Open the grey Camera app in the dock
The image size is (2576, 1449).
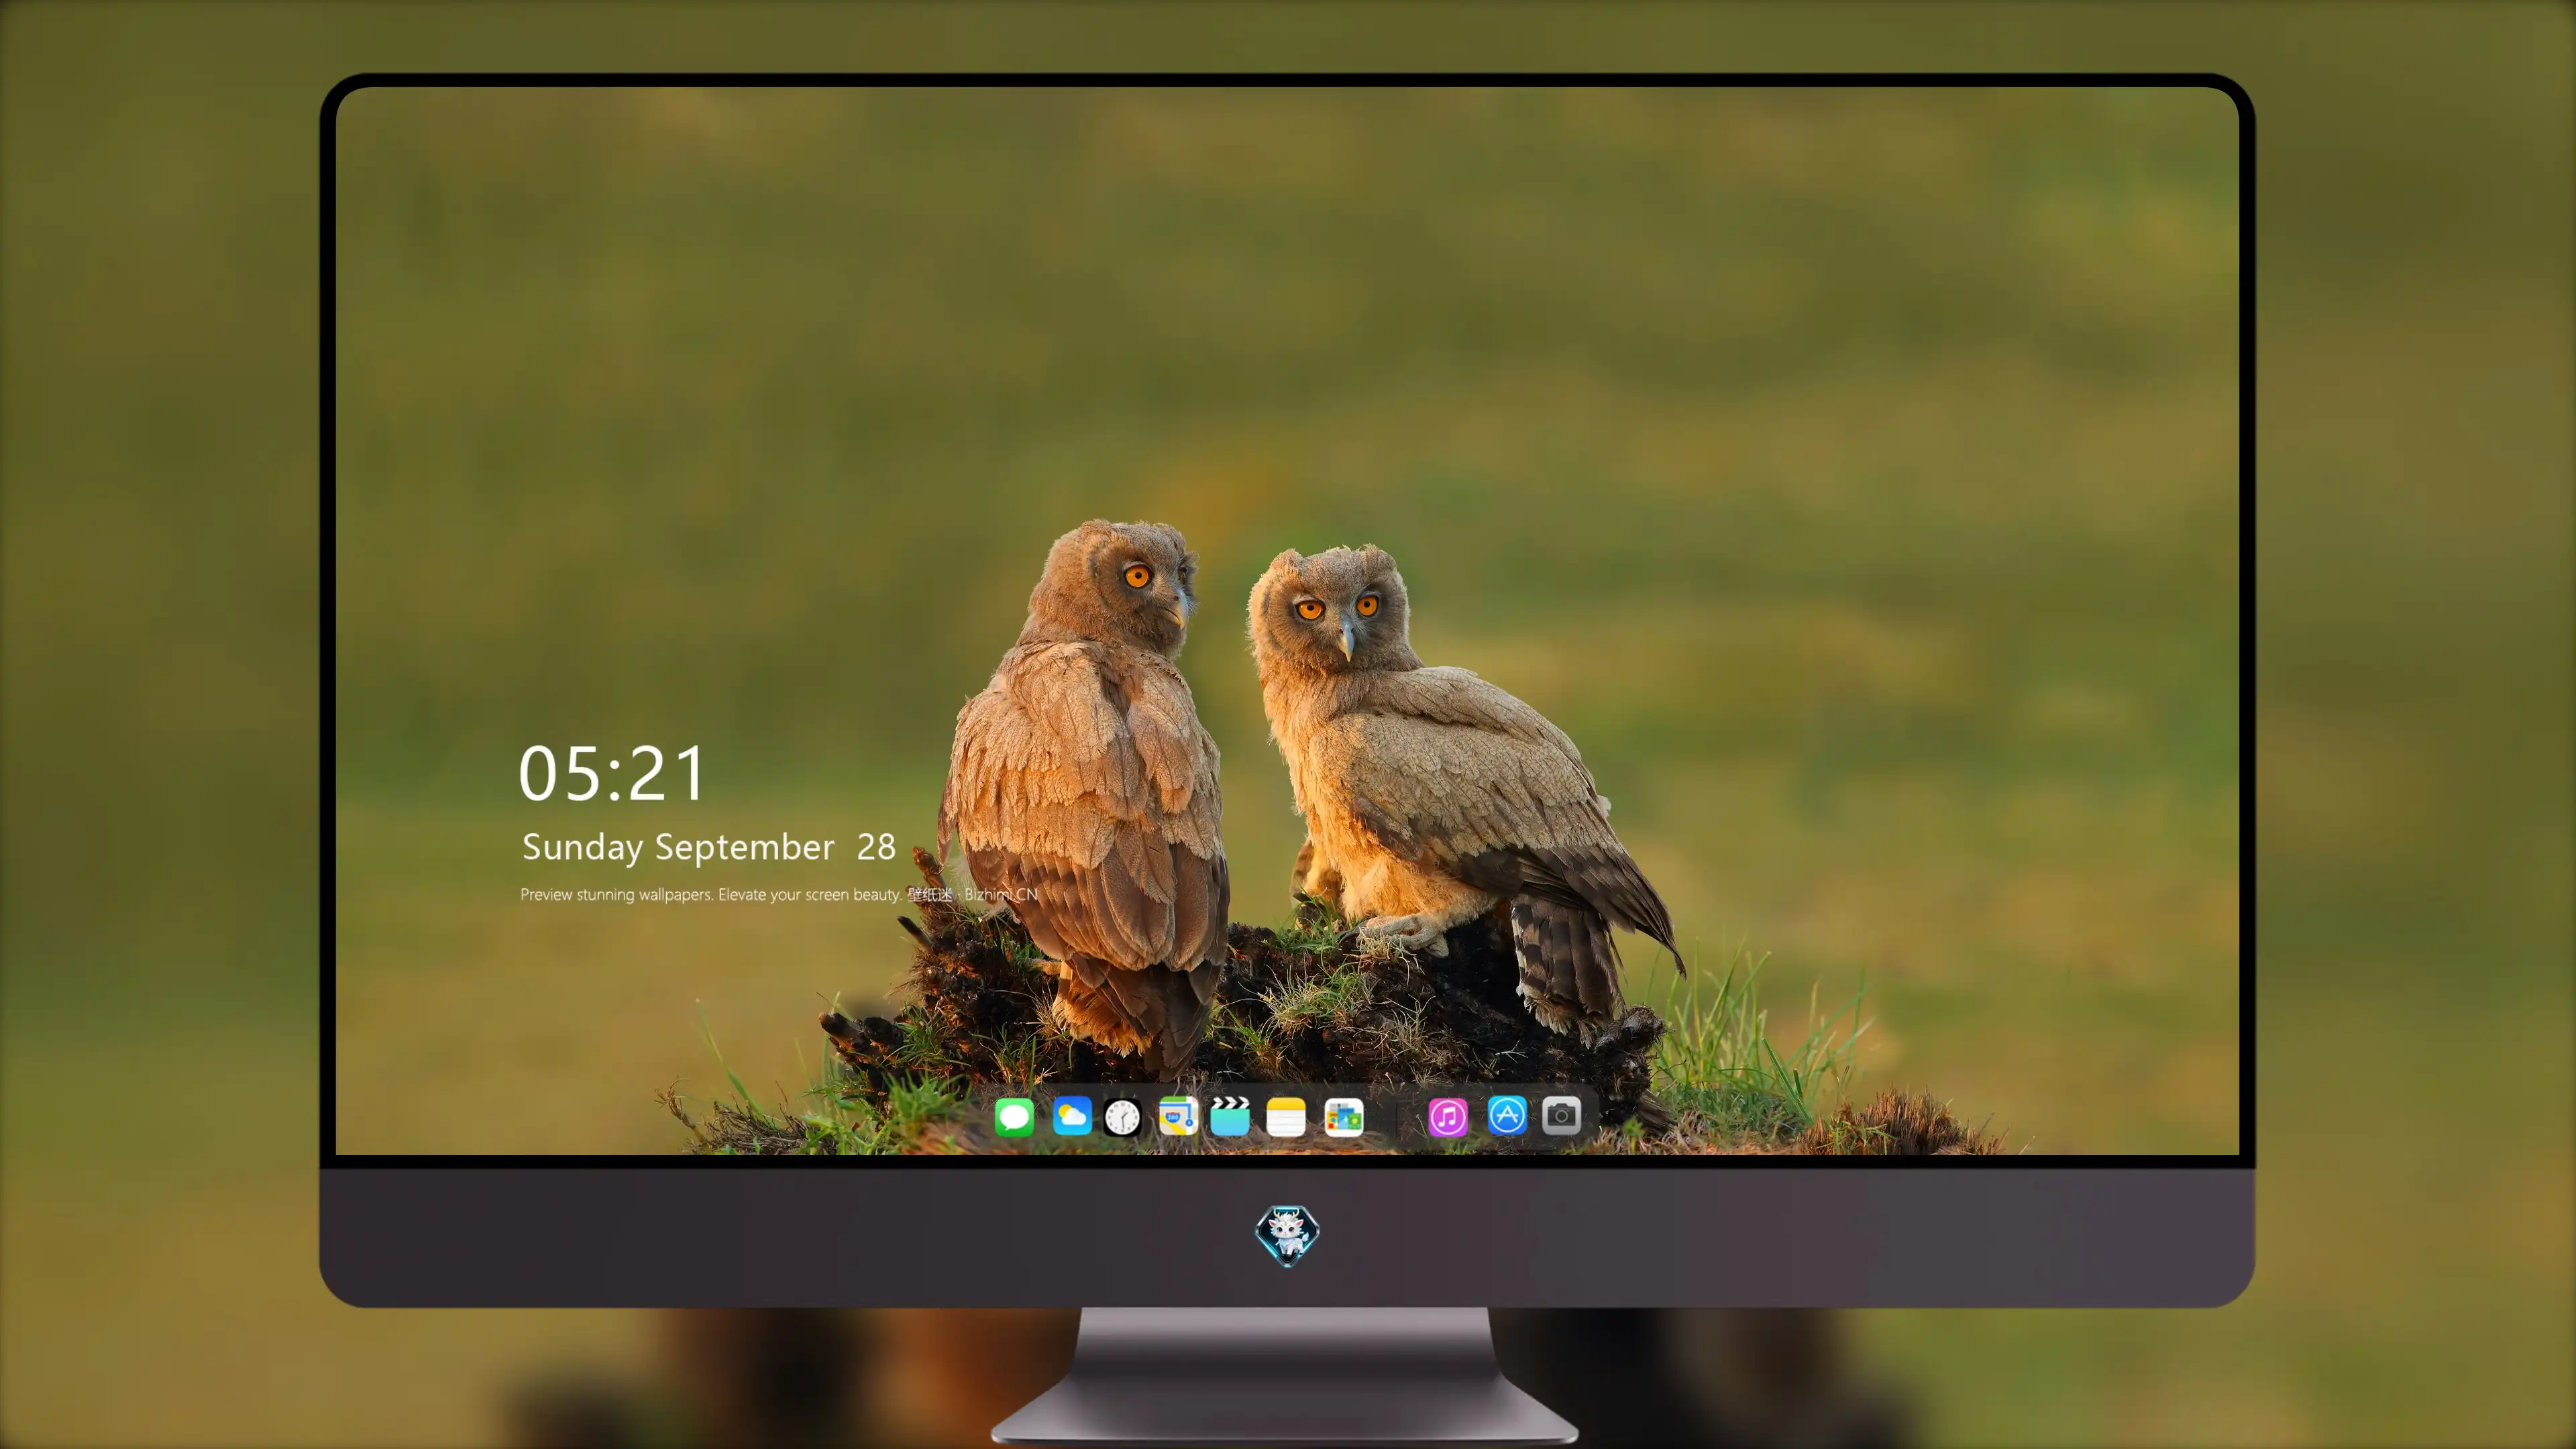(1561, 1115)
